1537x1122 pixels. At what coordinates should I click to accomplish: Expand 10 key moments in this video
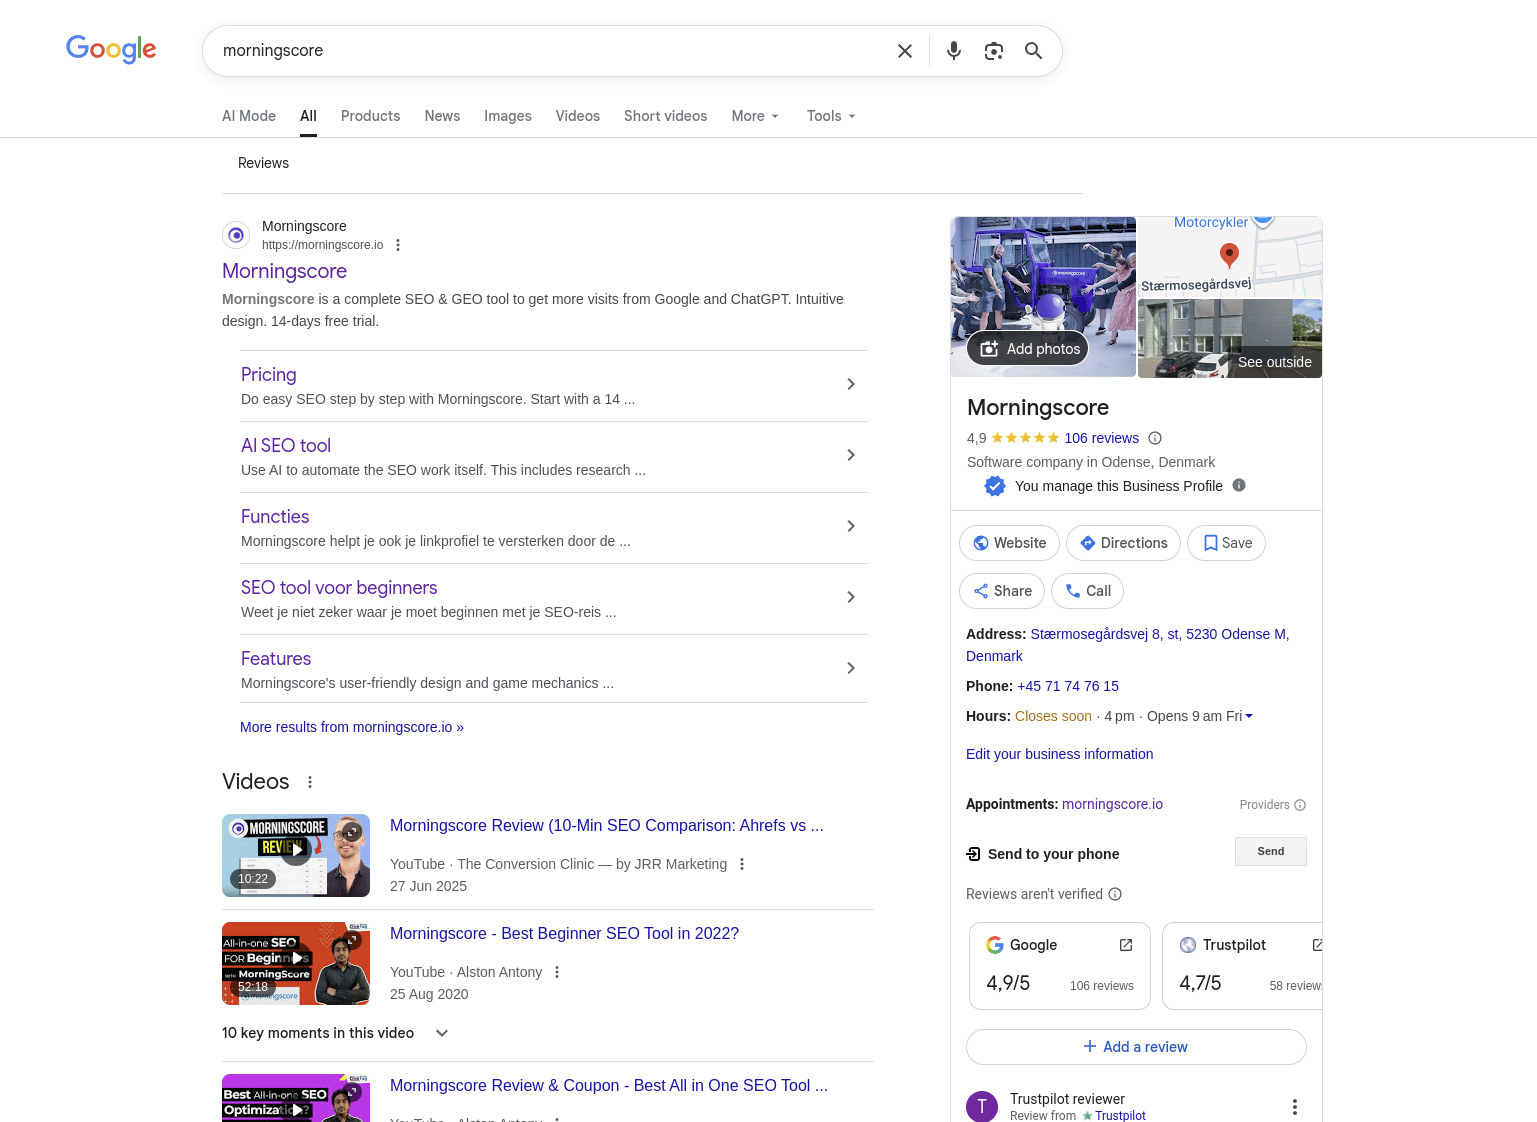pyautogui.click(x=441, y=1033)
